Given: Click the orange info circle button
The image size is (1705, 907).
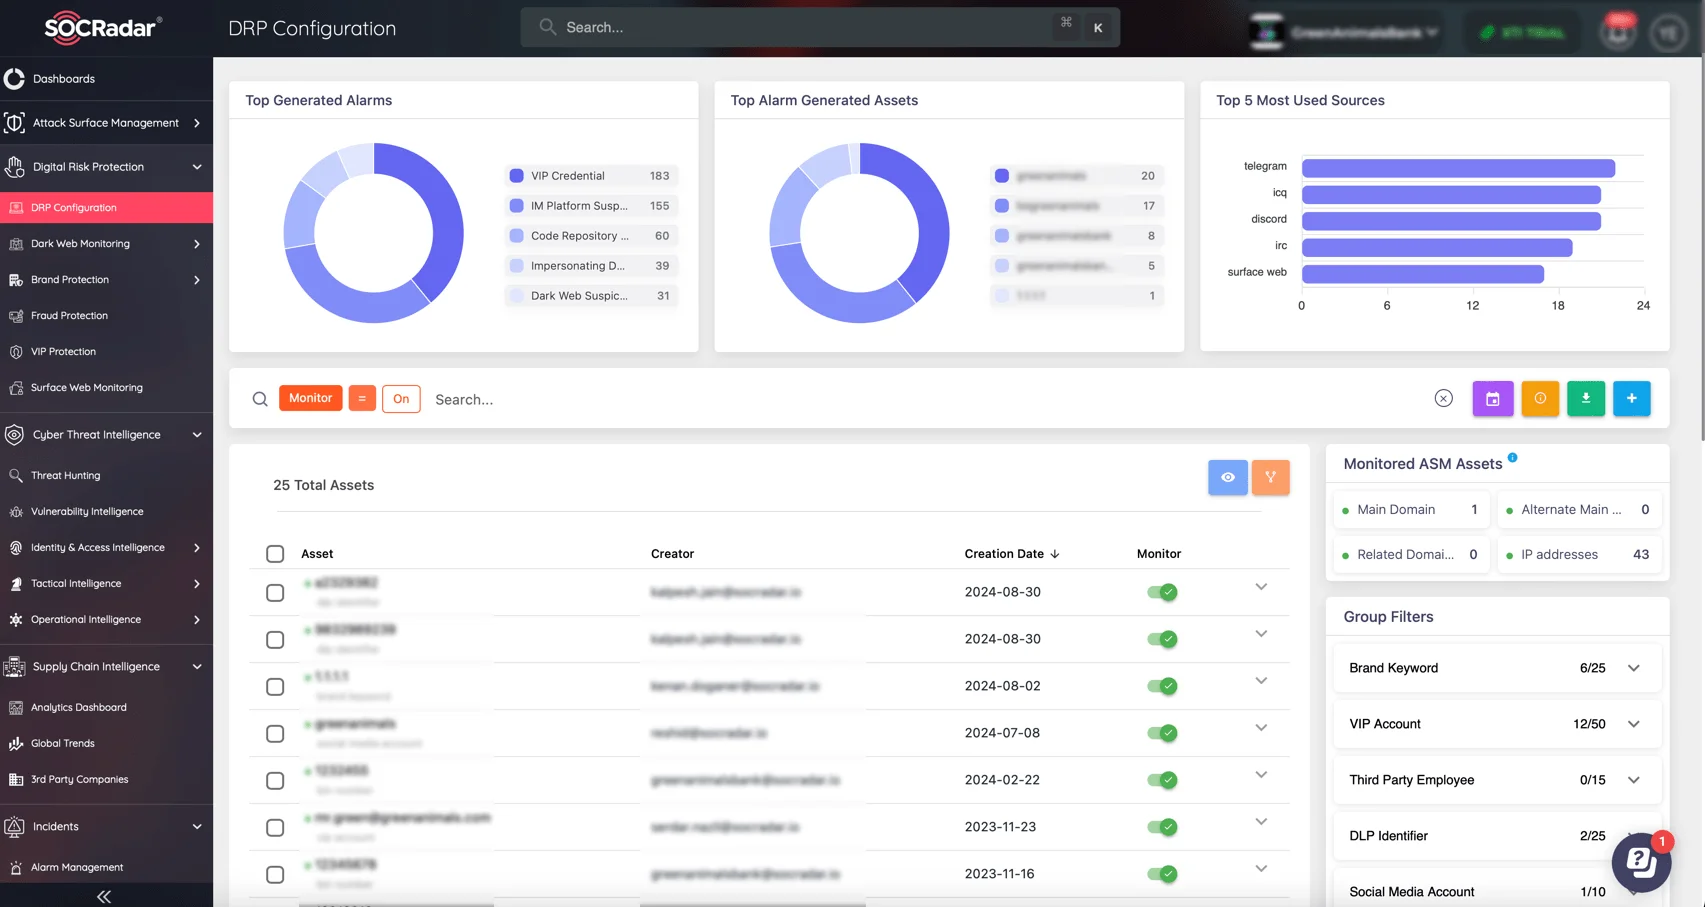Looking at the screenshot, I should click(1540, 399).
